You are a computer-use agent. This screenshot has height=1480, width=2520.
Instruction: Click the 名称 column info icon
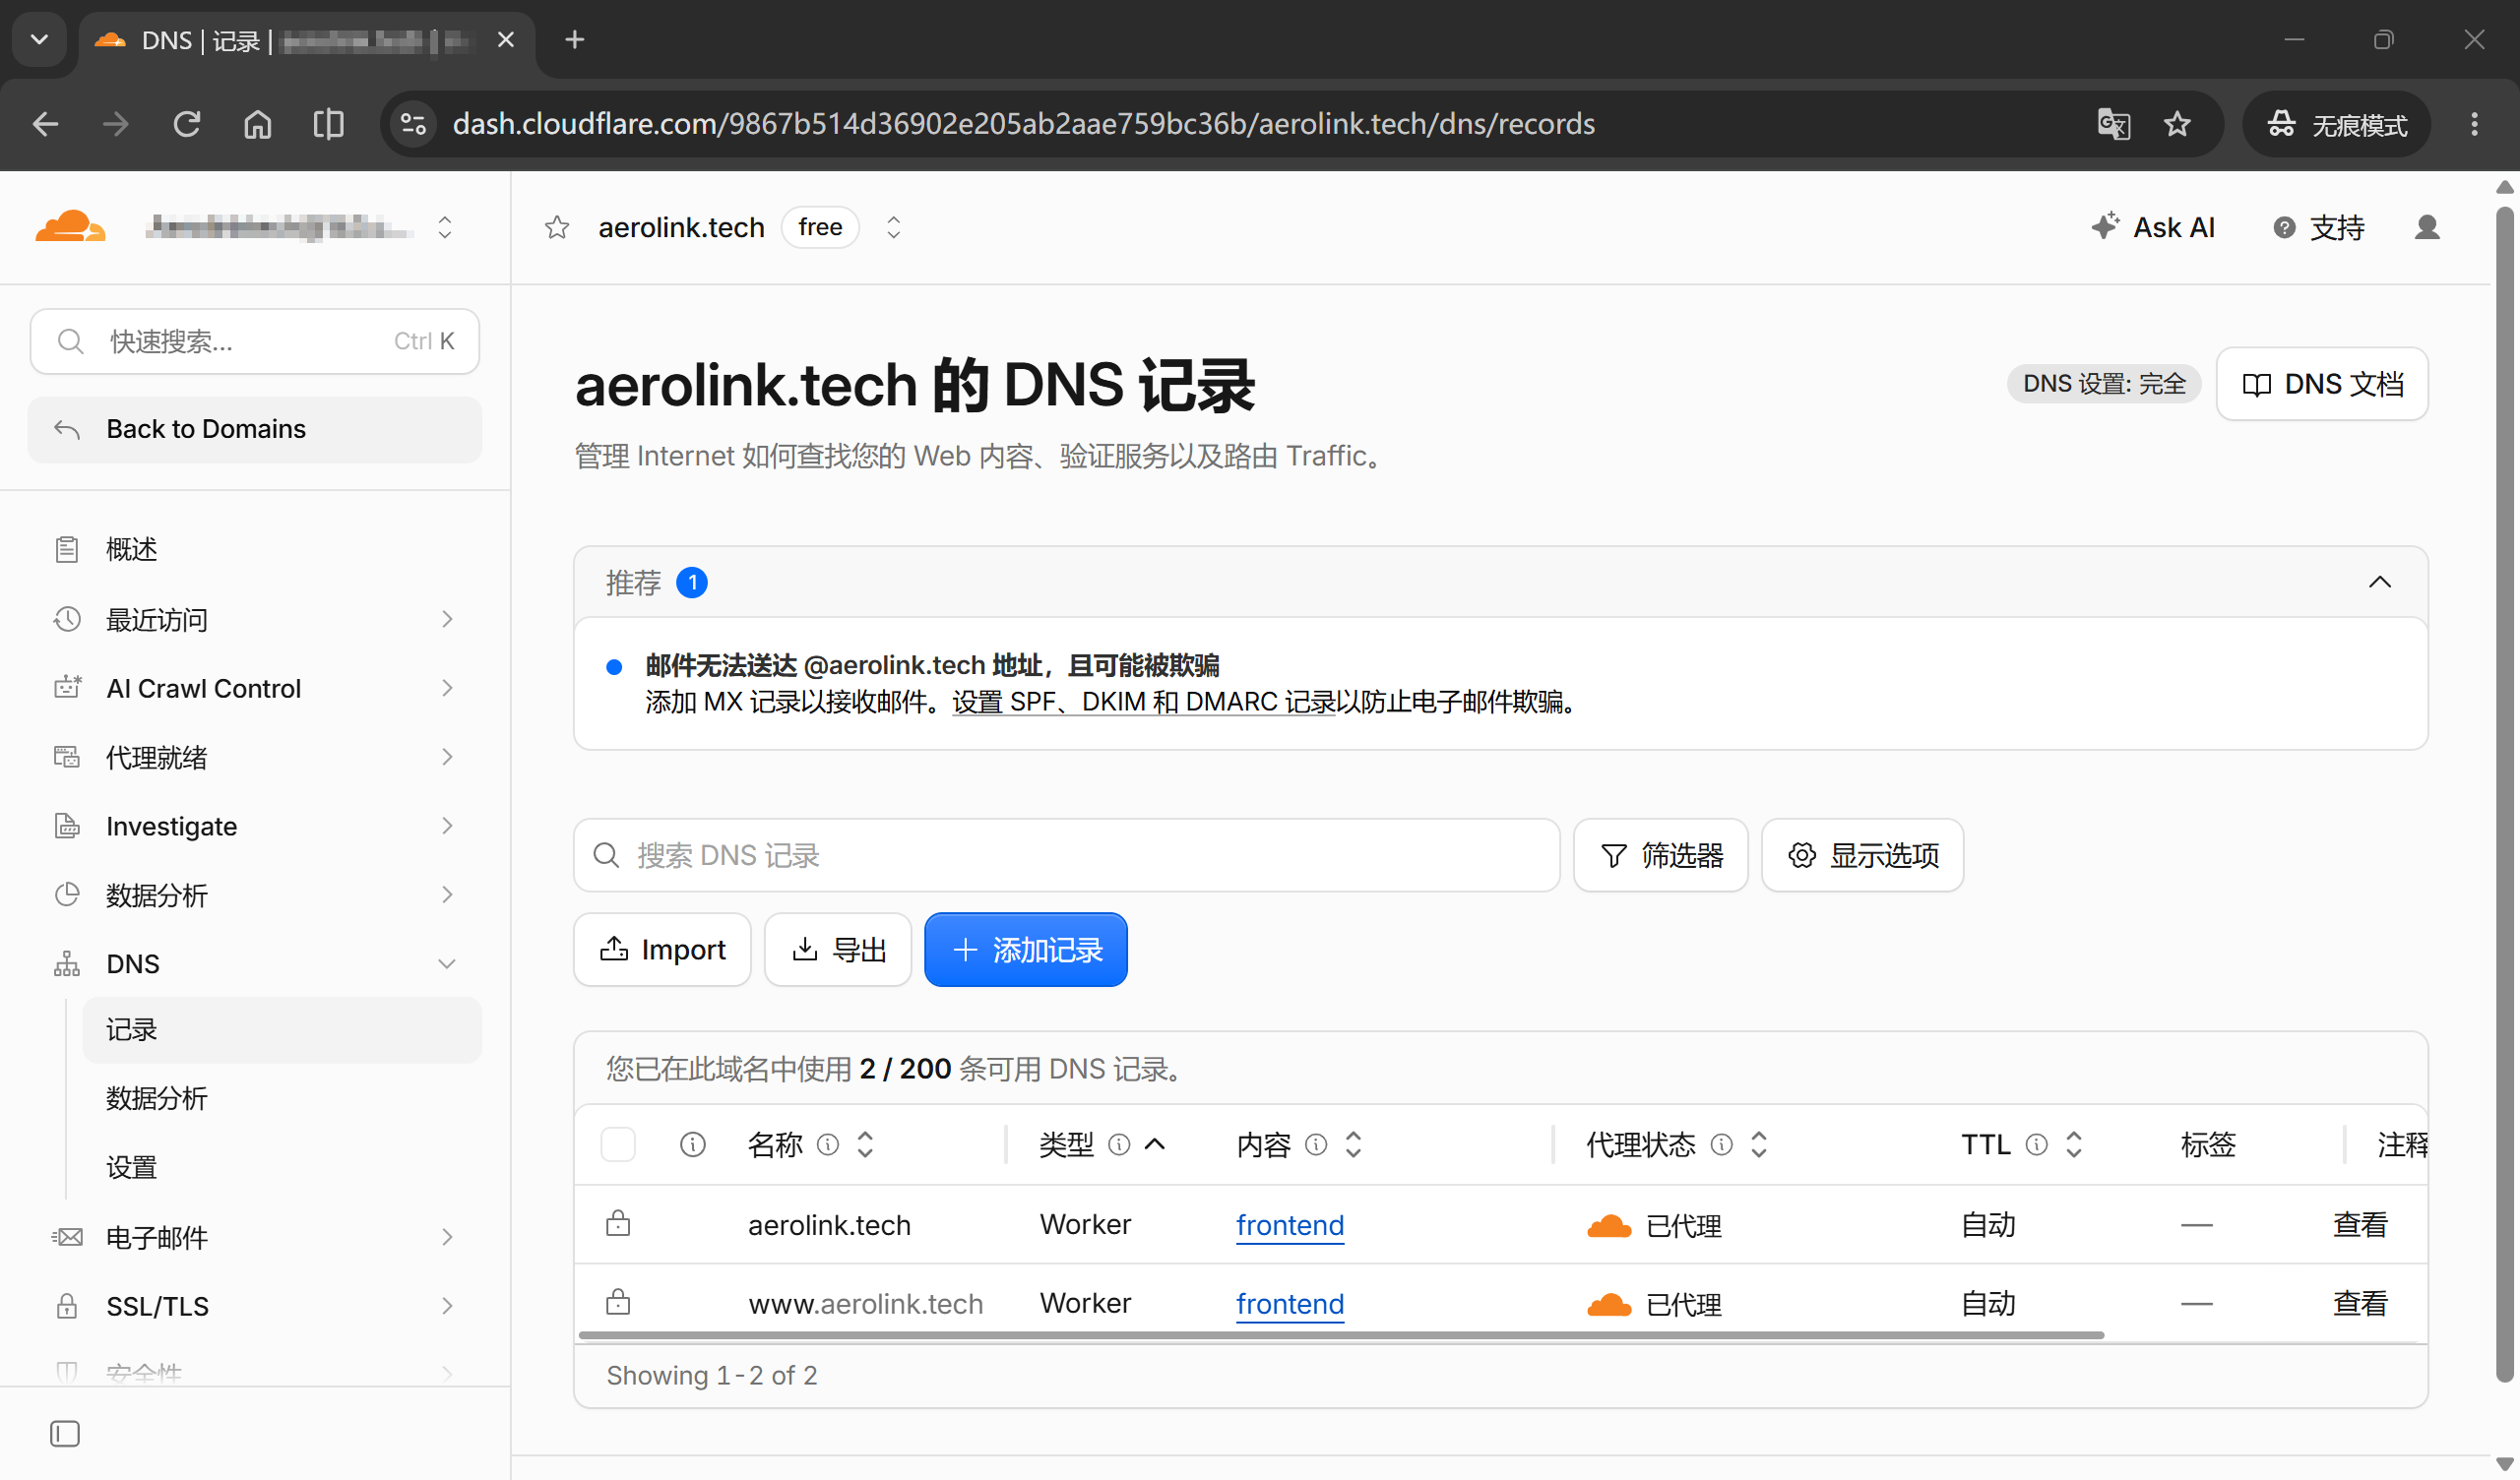pyautogui.click(x=827, y=1144)
